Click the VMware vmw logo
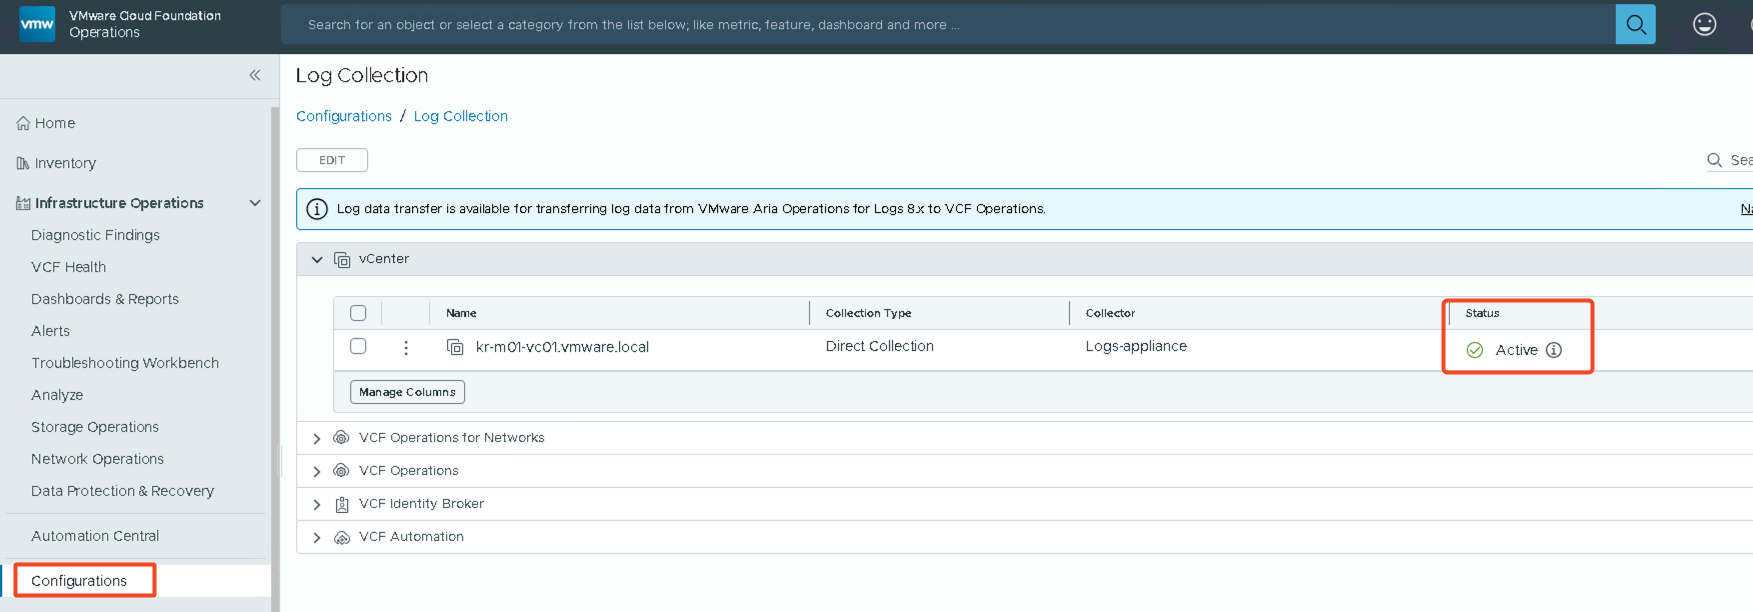The height and width of the screenshot is (612, 1753). (x=37, y=24)
